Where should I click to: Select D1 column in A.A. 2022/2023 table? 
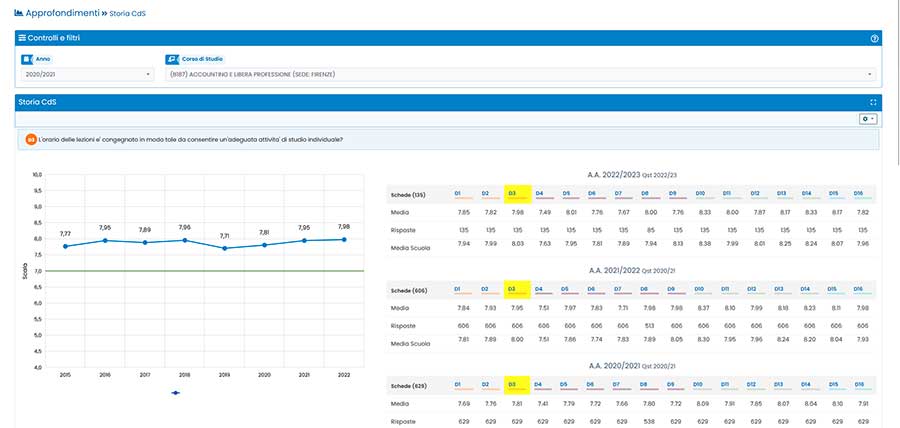click(458, 193)
